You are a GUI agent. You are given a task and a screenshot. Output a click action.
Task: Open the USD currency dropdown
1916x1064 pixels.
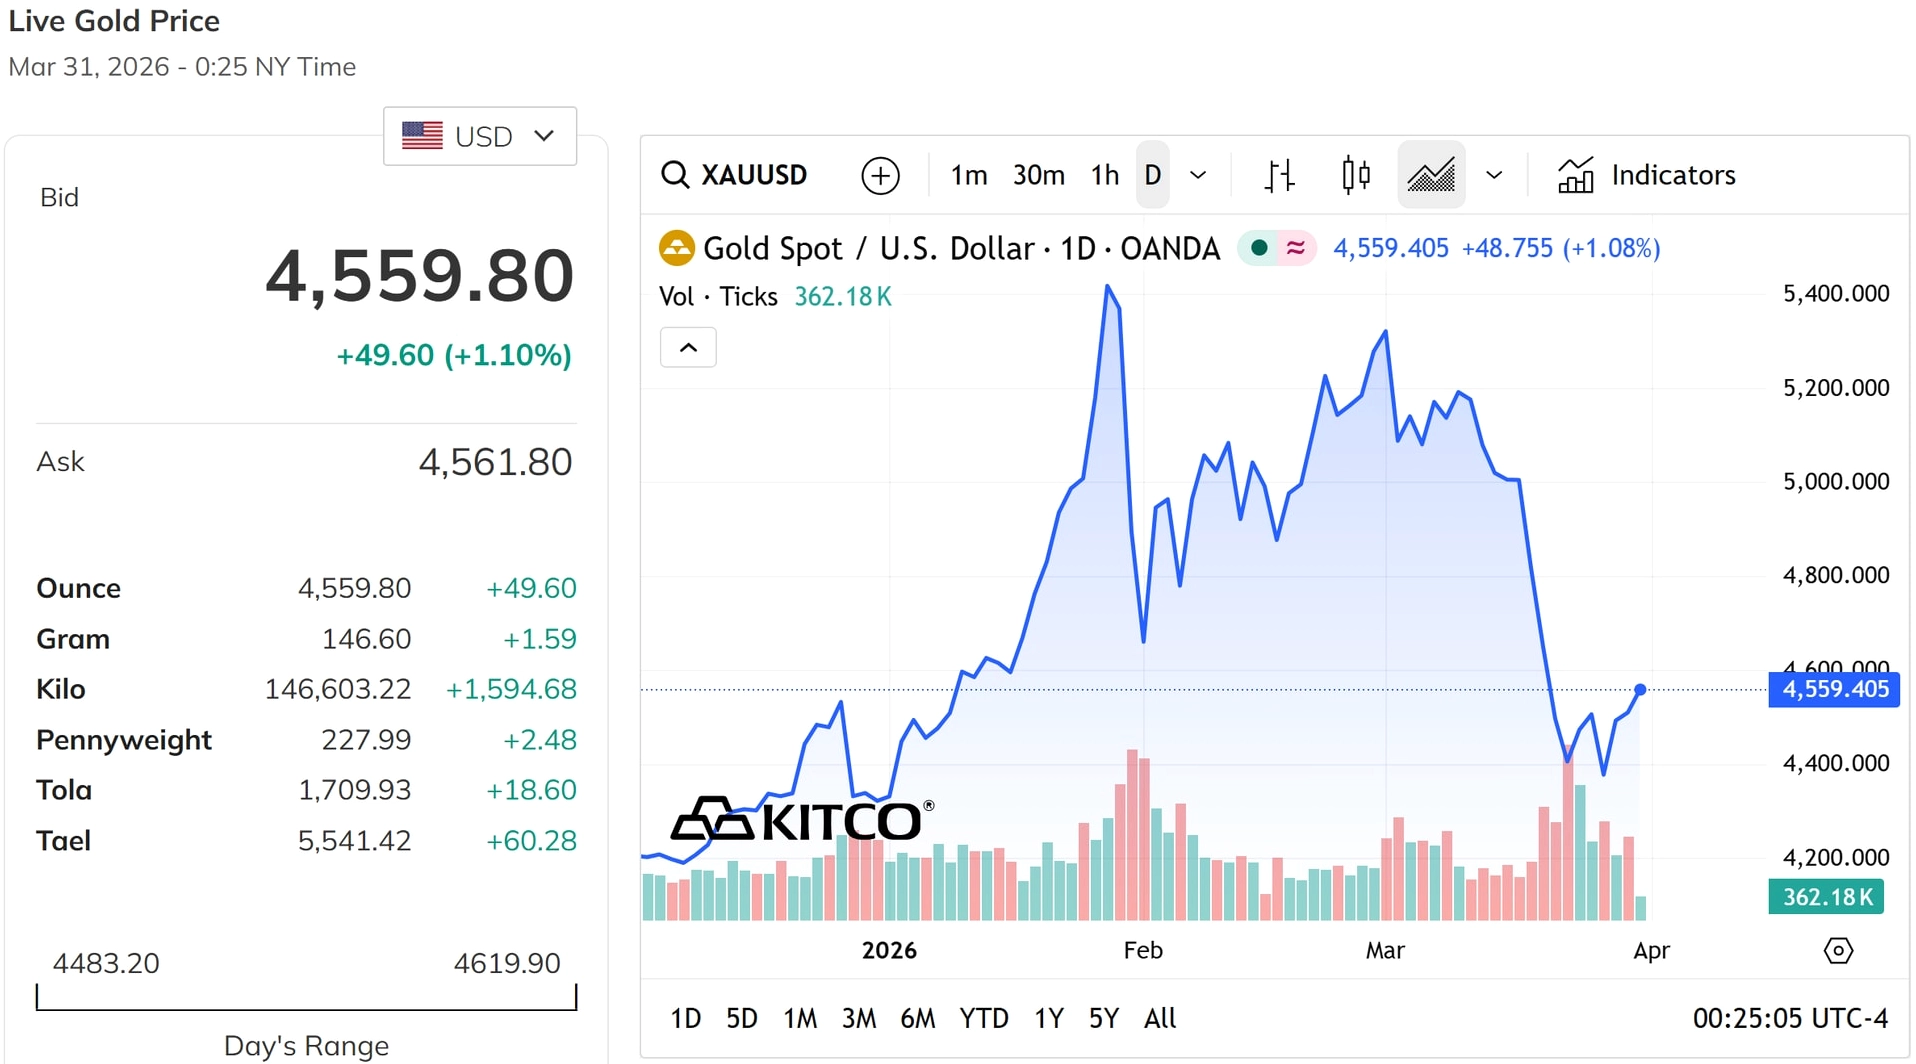[479, 135]
